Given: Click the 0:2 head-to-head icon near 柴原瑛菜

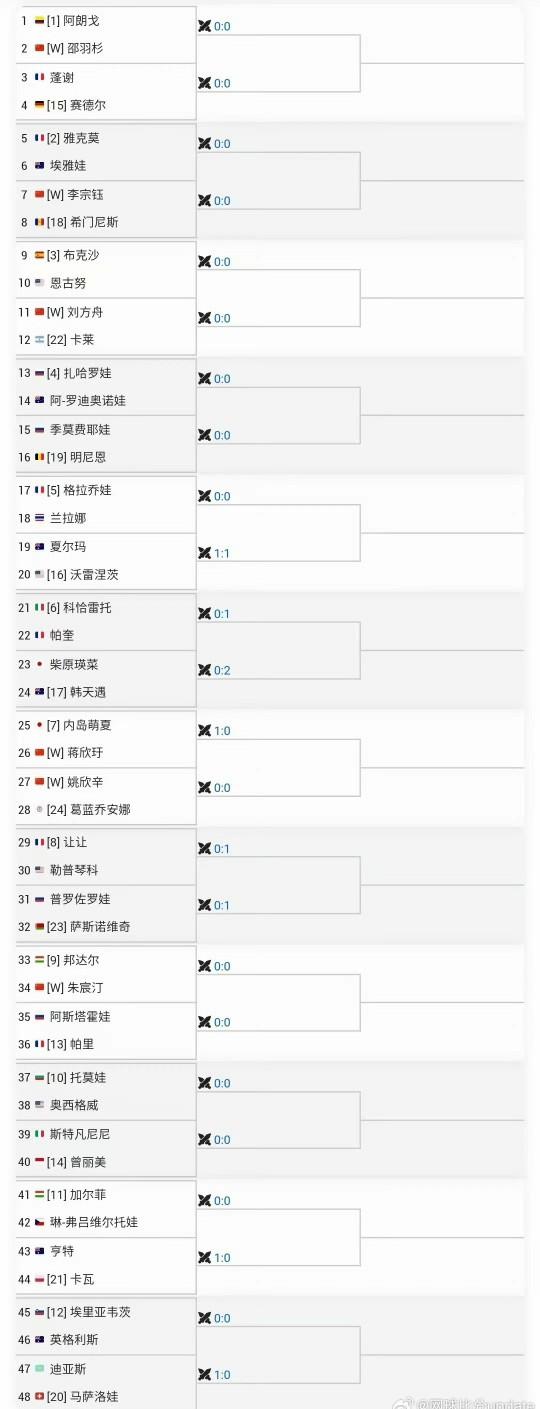Looking at the screenshot, I should tap(205, 670).
